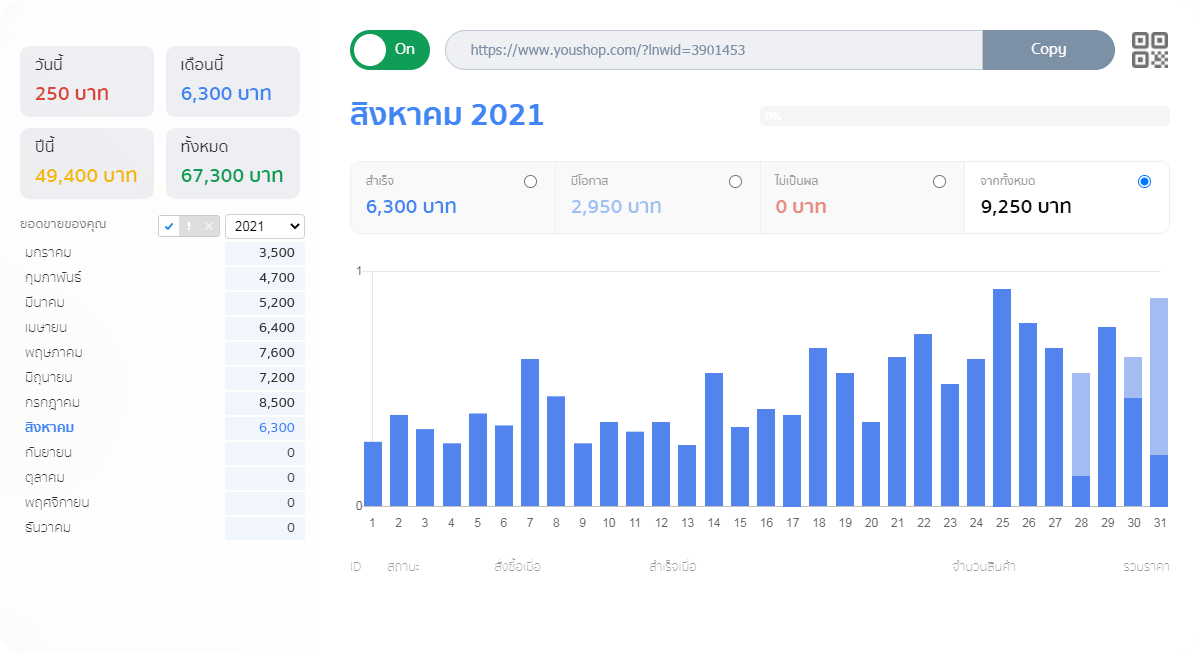Screen dimensions: 1200x653
Task: Open the 2021 year dropdown
Action: [x=264, y=226]
